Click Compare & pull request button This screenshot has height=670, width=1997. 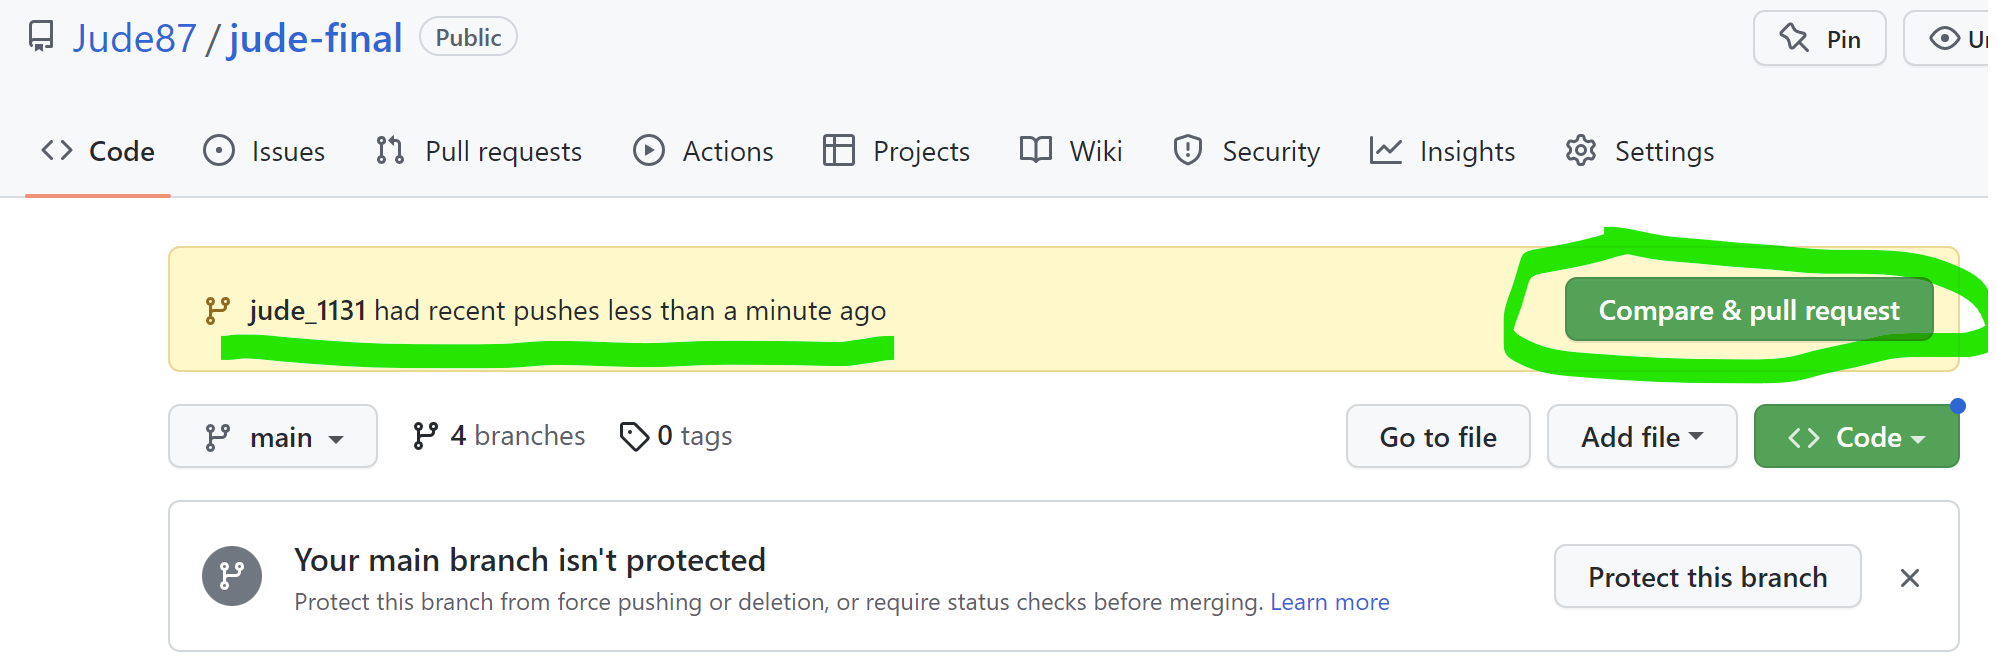pyautogui.click(x=1748, y=310)
